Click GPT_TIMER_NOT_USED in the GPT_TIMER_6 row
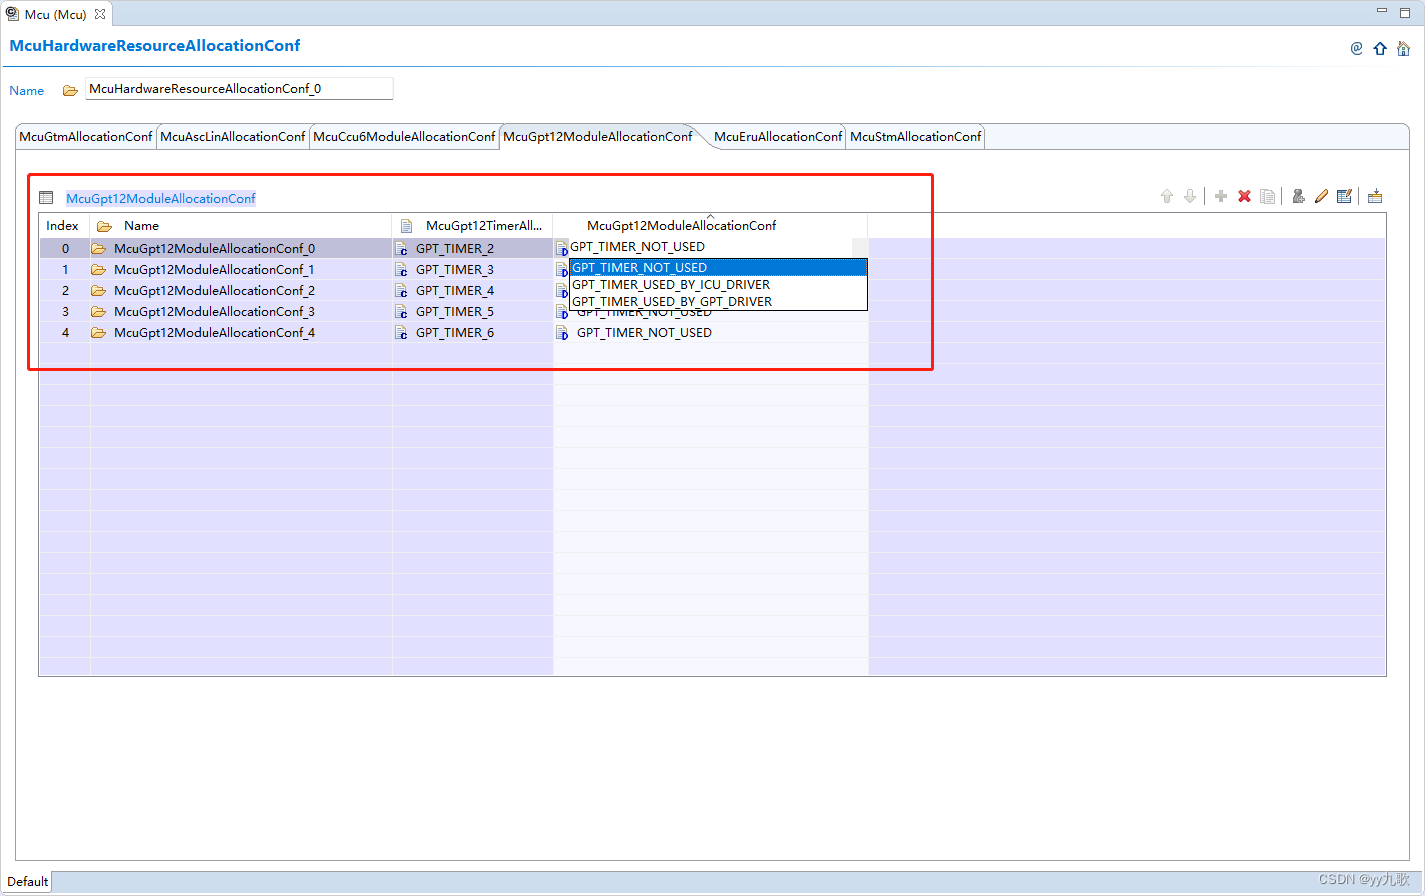1425x896 pixels. point(644,333)
